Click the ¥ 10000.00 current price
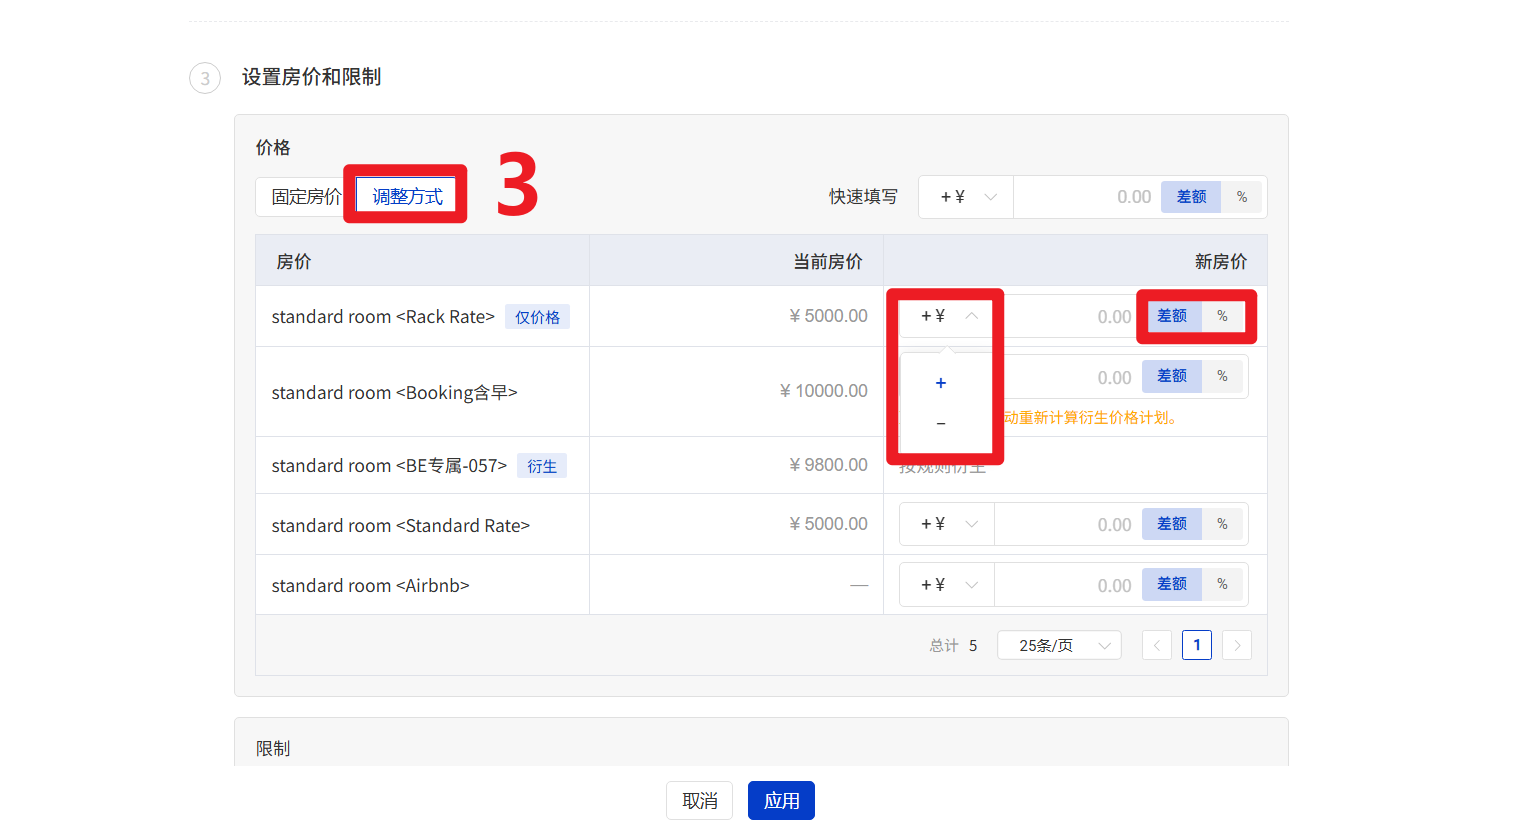Screen dimensions: 1535x831 (824, 391)
